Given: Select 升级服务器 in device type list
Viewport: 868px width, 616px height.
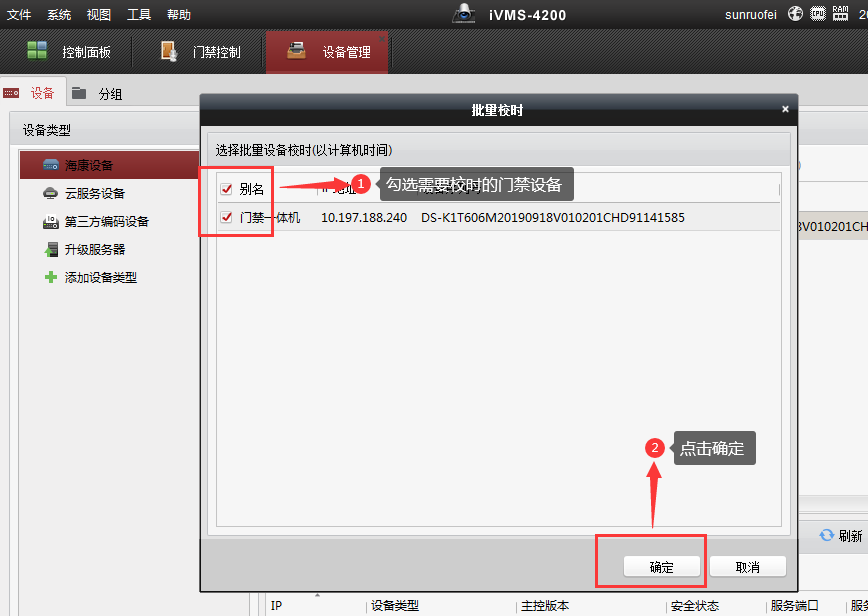Looking at the screenshot, I should [x=95, y=249].
